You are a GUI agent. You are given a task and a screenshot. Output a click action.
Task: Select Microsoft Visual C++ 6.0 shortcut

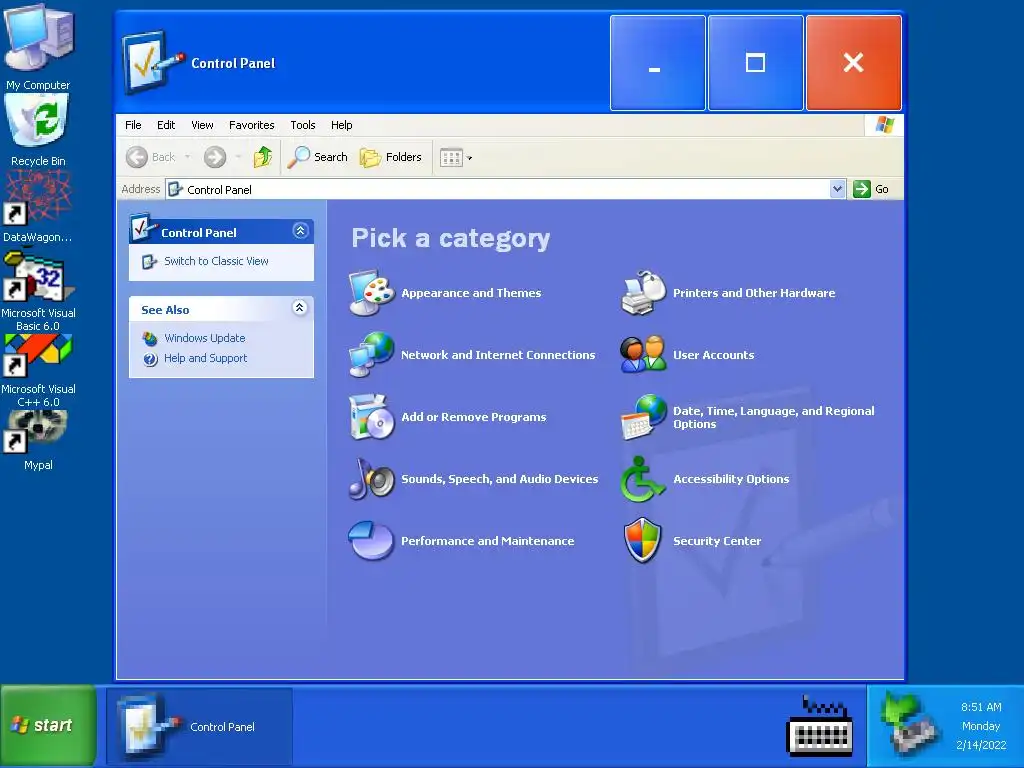click(x=38, y=371)
